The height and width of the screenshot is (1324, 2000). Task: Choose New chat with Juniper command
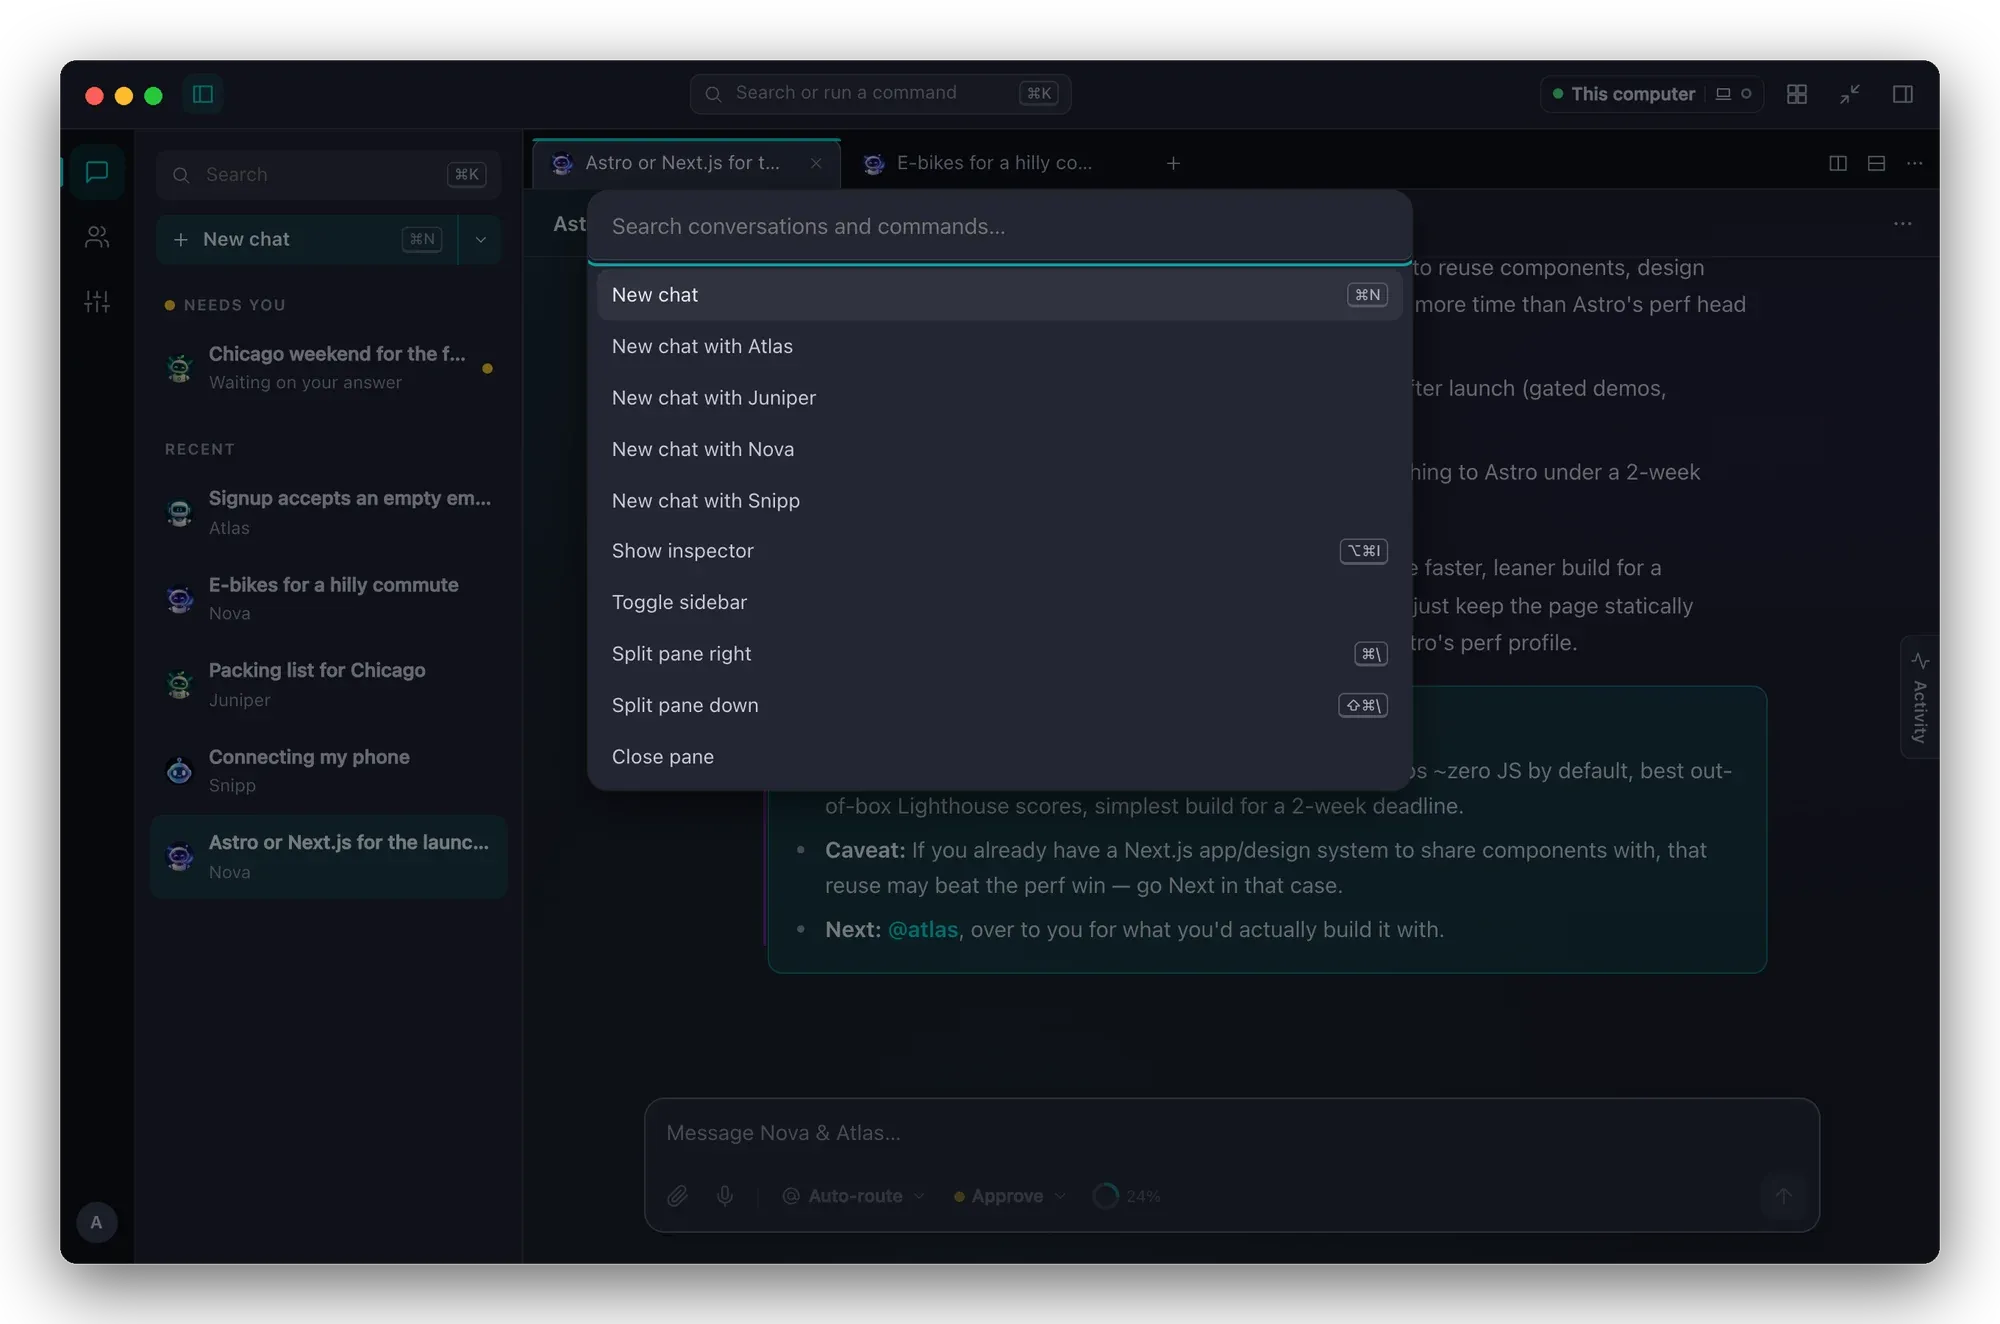pos(999,398)
